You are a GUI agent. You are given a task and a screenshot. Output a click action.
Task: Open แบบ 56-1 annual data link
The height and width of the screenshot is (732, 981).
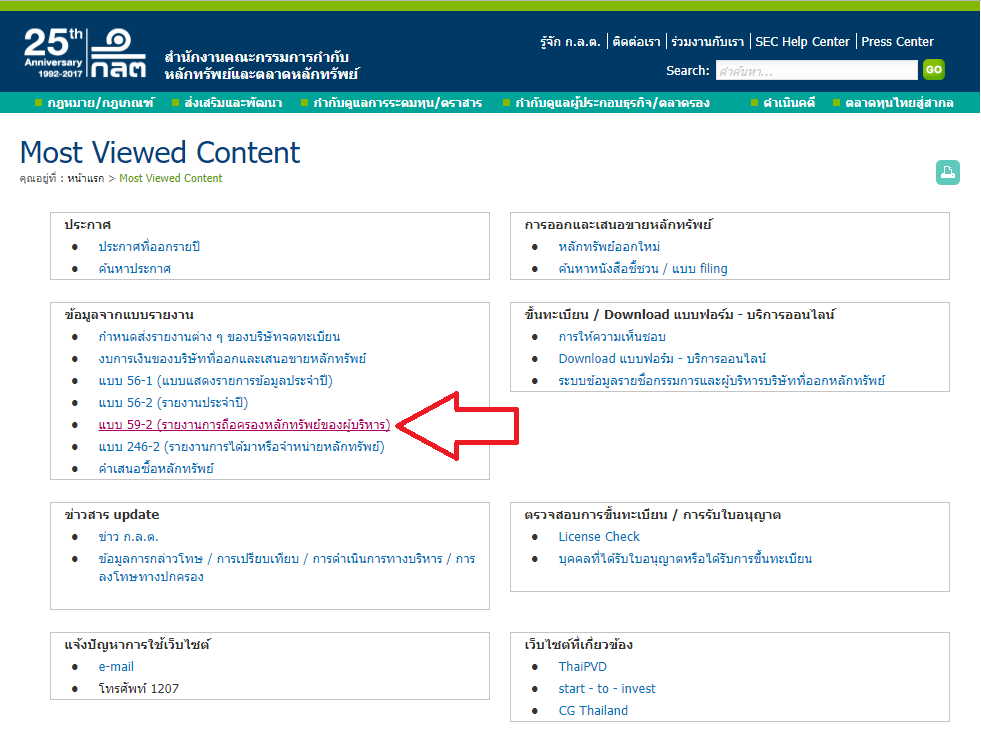(x=215, y=381)
